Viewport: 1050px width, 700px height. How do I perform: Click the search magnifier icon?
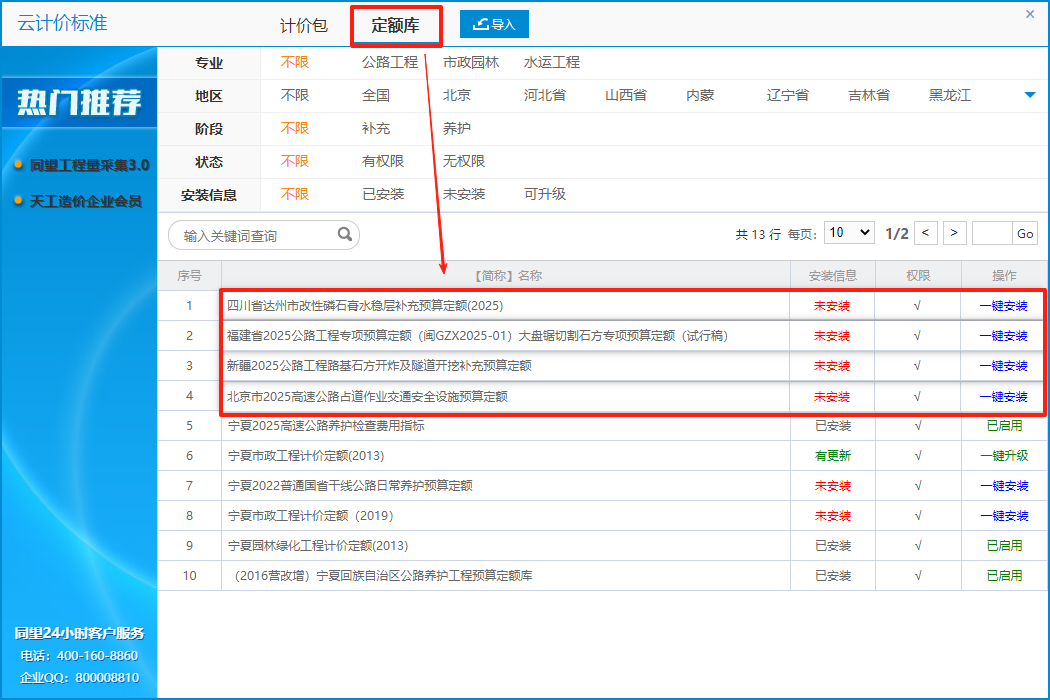coord(344,235)
